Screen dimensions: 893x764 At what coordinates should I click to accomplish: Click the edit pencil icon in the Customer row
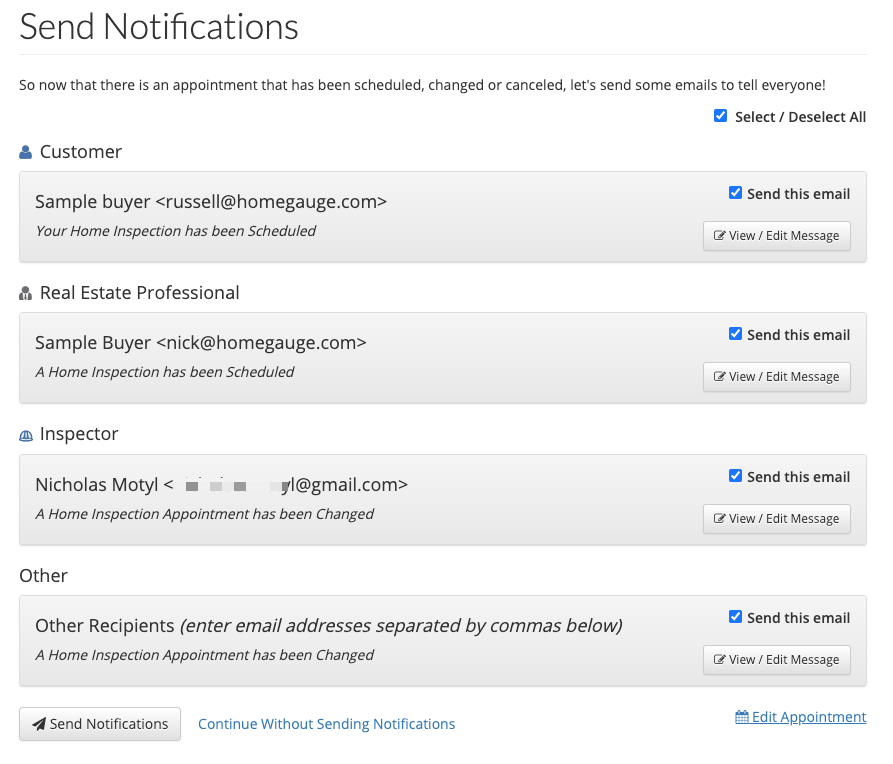click(x=719, y=237)
